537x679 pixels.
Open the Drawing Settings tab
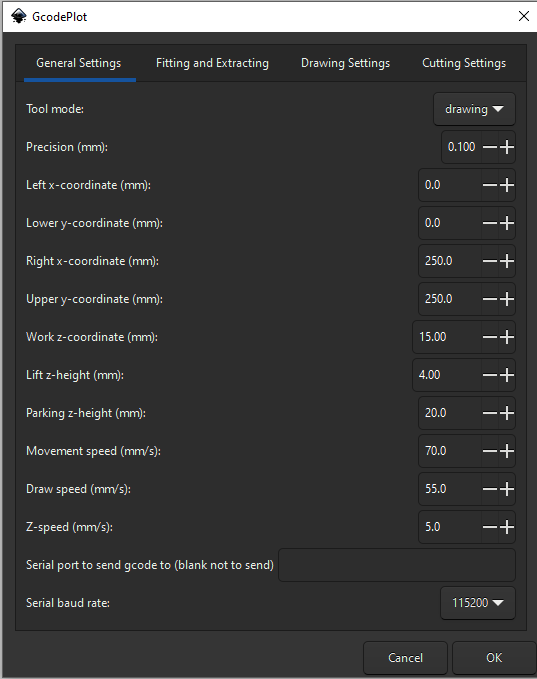(345, 63)
